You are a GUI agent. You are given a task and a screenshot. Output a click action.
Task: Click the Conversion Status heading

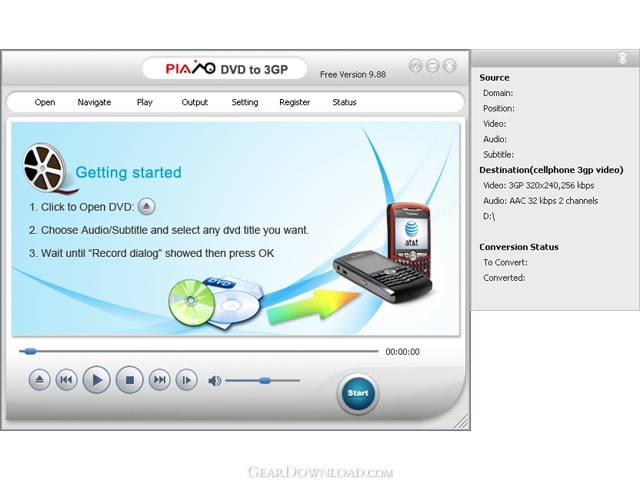[519, 247]
